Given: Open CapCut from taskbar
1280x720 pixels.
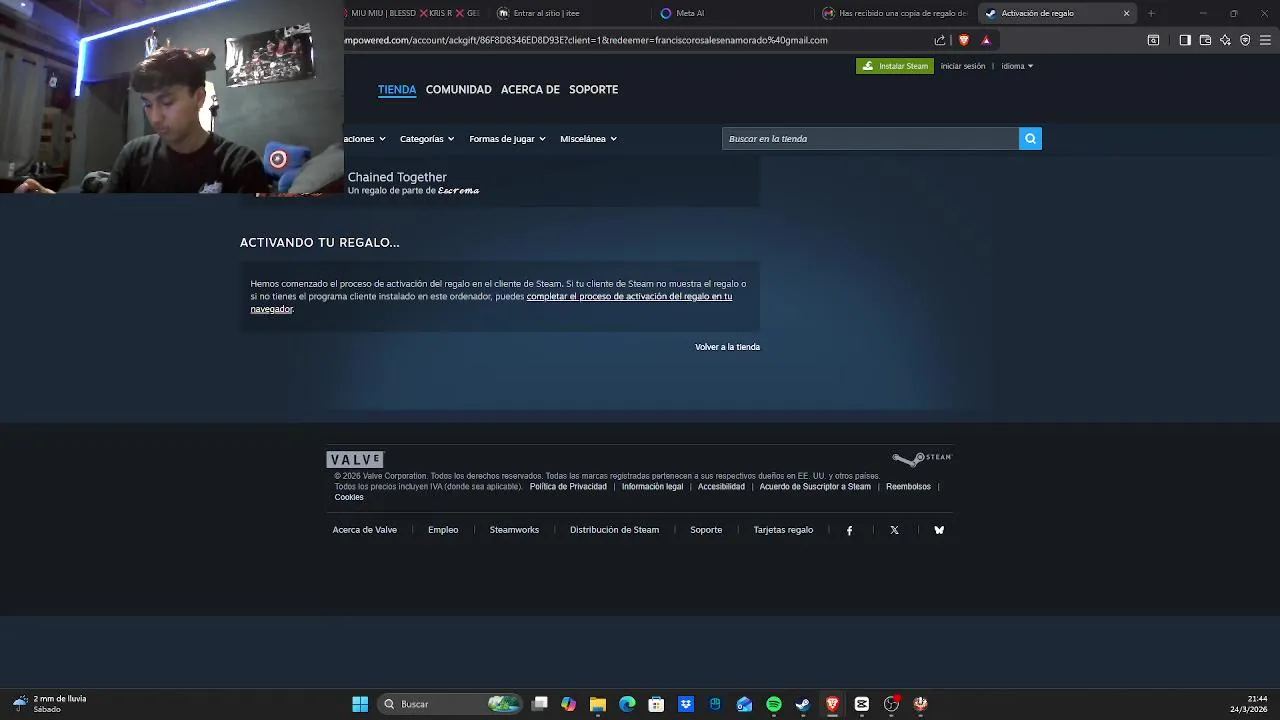Looking at the screenshot, I should [862, 704].
